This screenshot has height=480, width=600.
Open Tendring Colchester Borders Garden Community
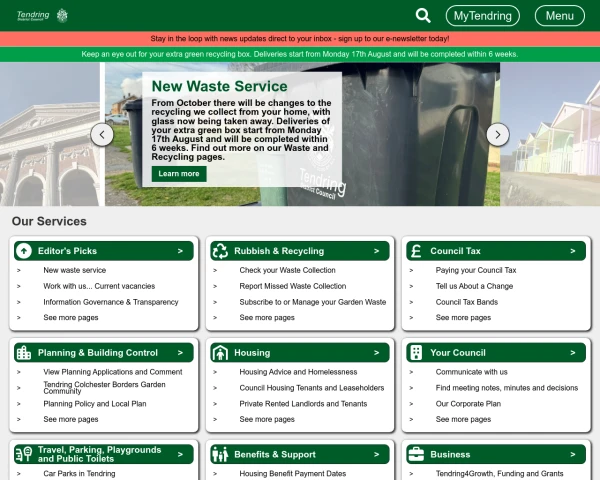click(104, 388)
